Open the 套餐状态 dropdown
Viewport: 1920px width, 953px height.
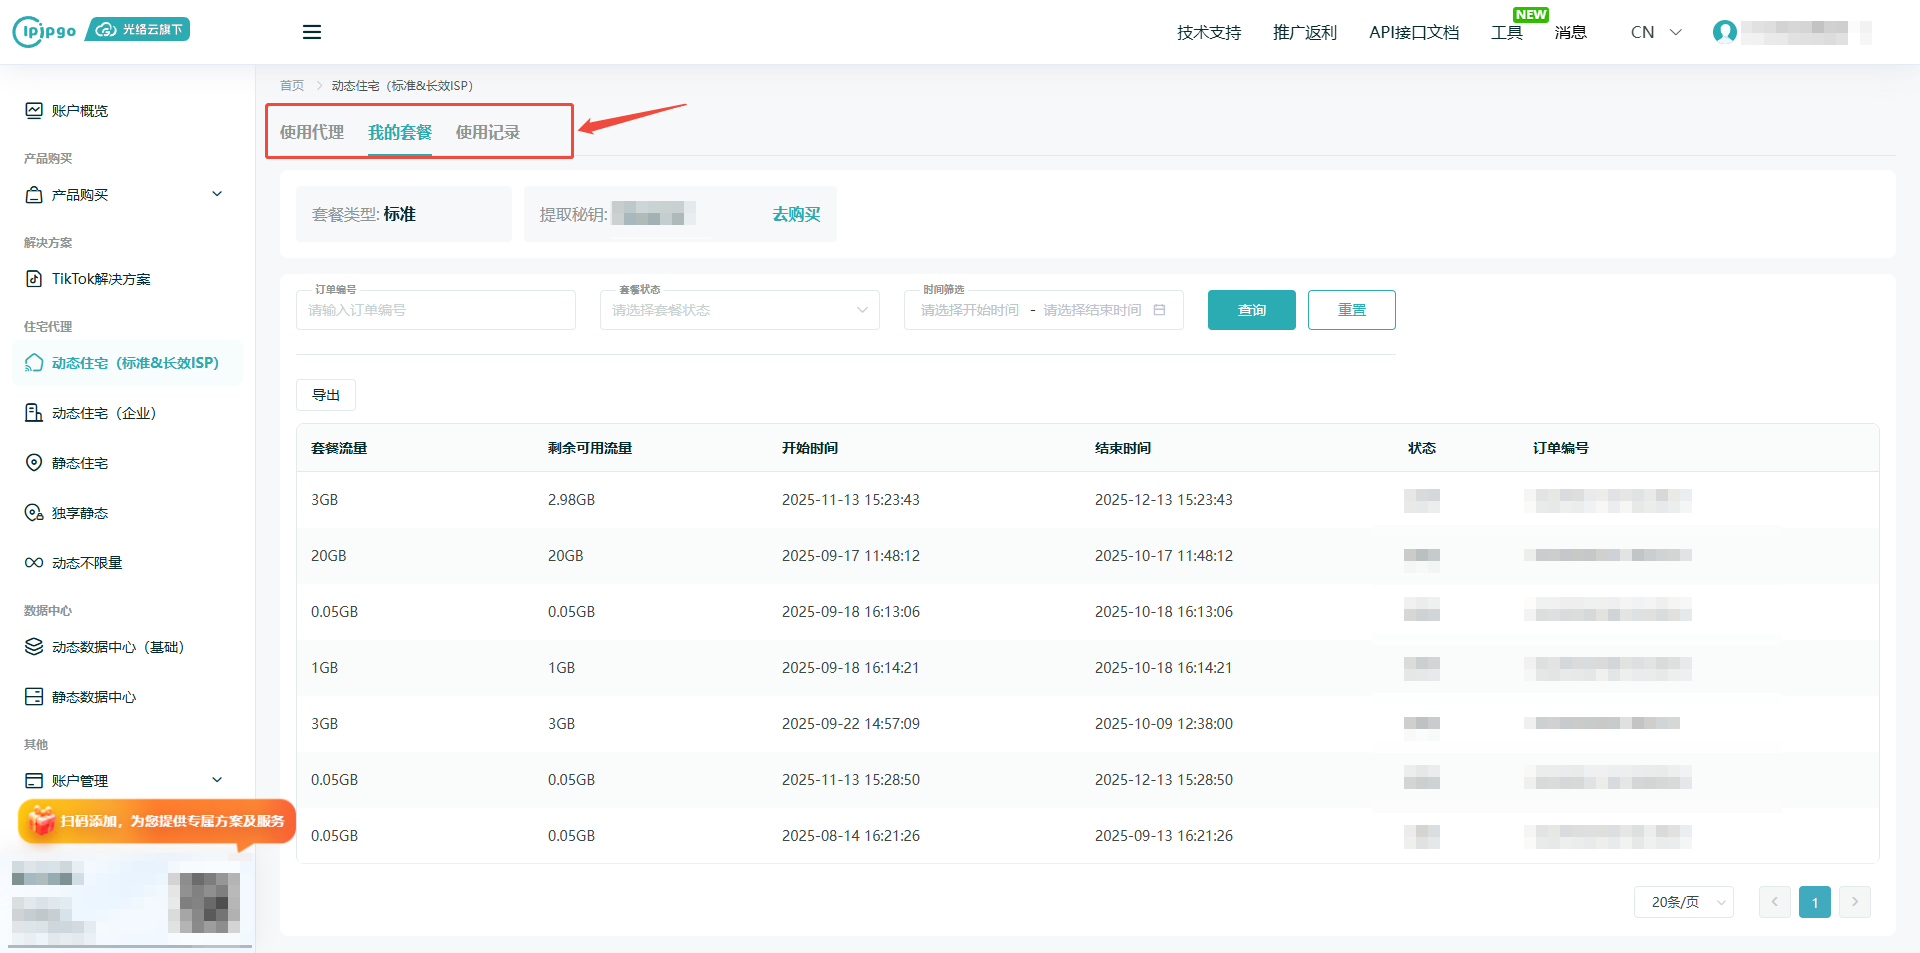pyautogui.click(x=739, y=310)
